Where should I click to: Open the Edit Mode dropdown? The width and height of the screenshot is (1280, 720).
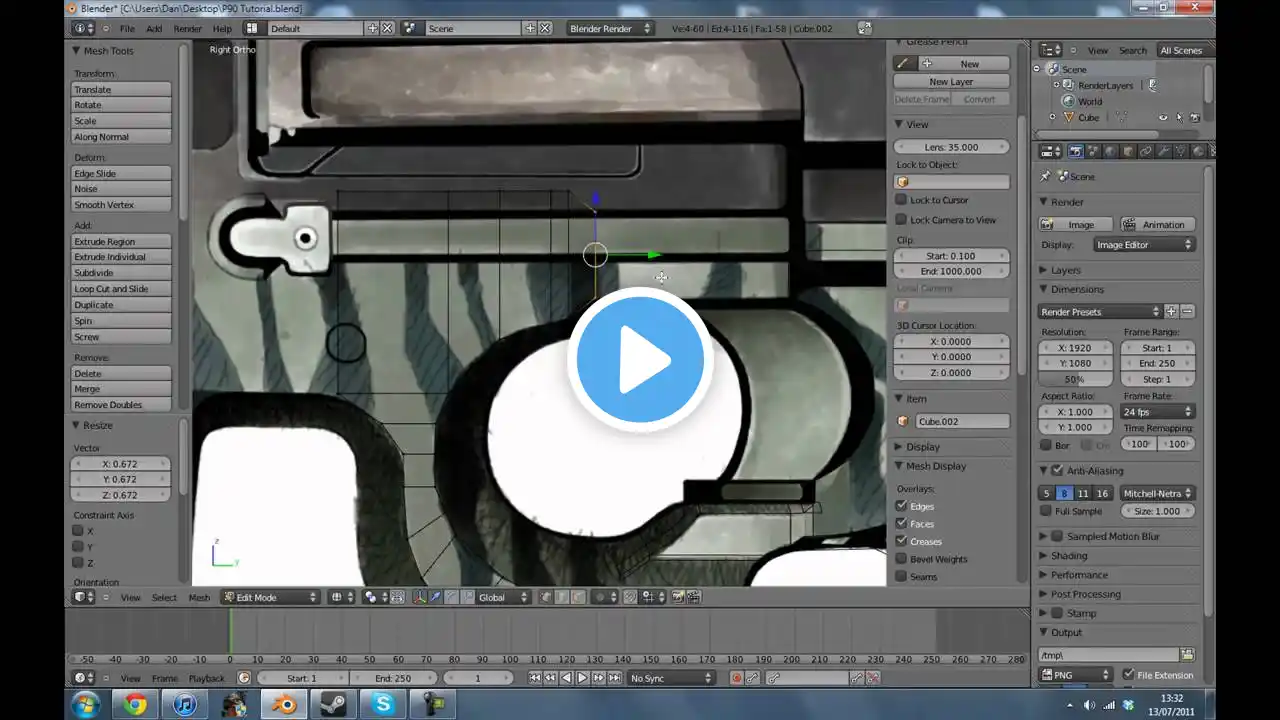tap(270, 597)
